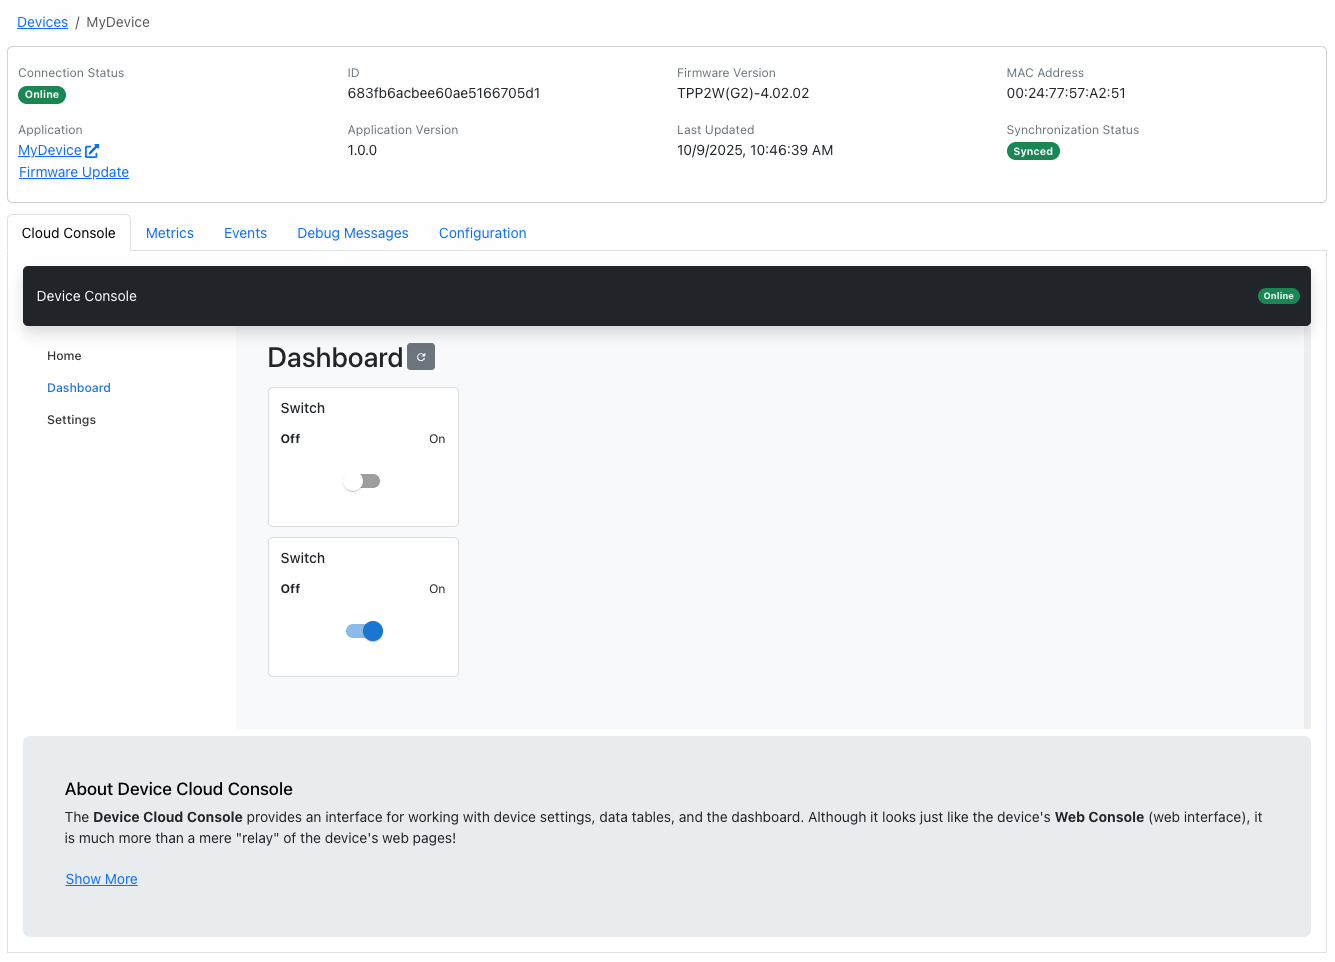Click the Dashboard refresh icon button
The width and height of the screenshot is (1335, 962).
pyautogui.click(x=421, y=357)
